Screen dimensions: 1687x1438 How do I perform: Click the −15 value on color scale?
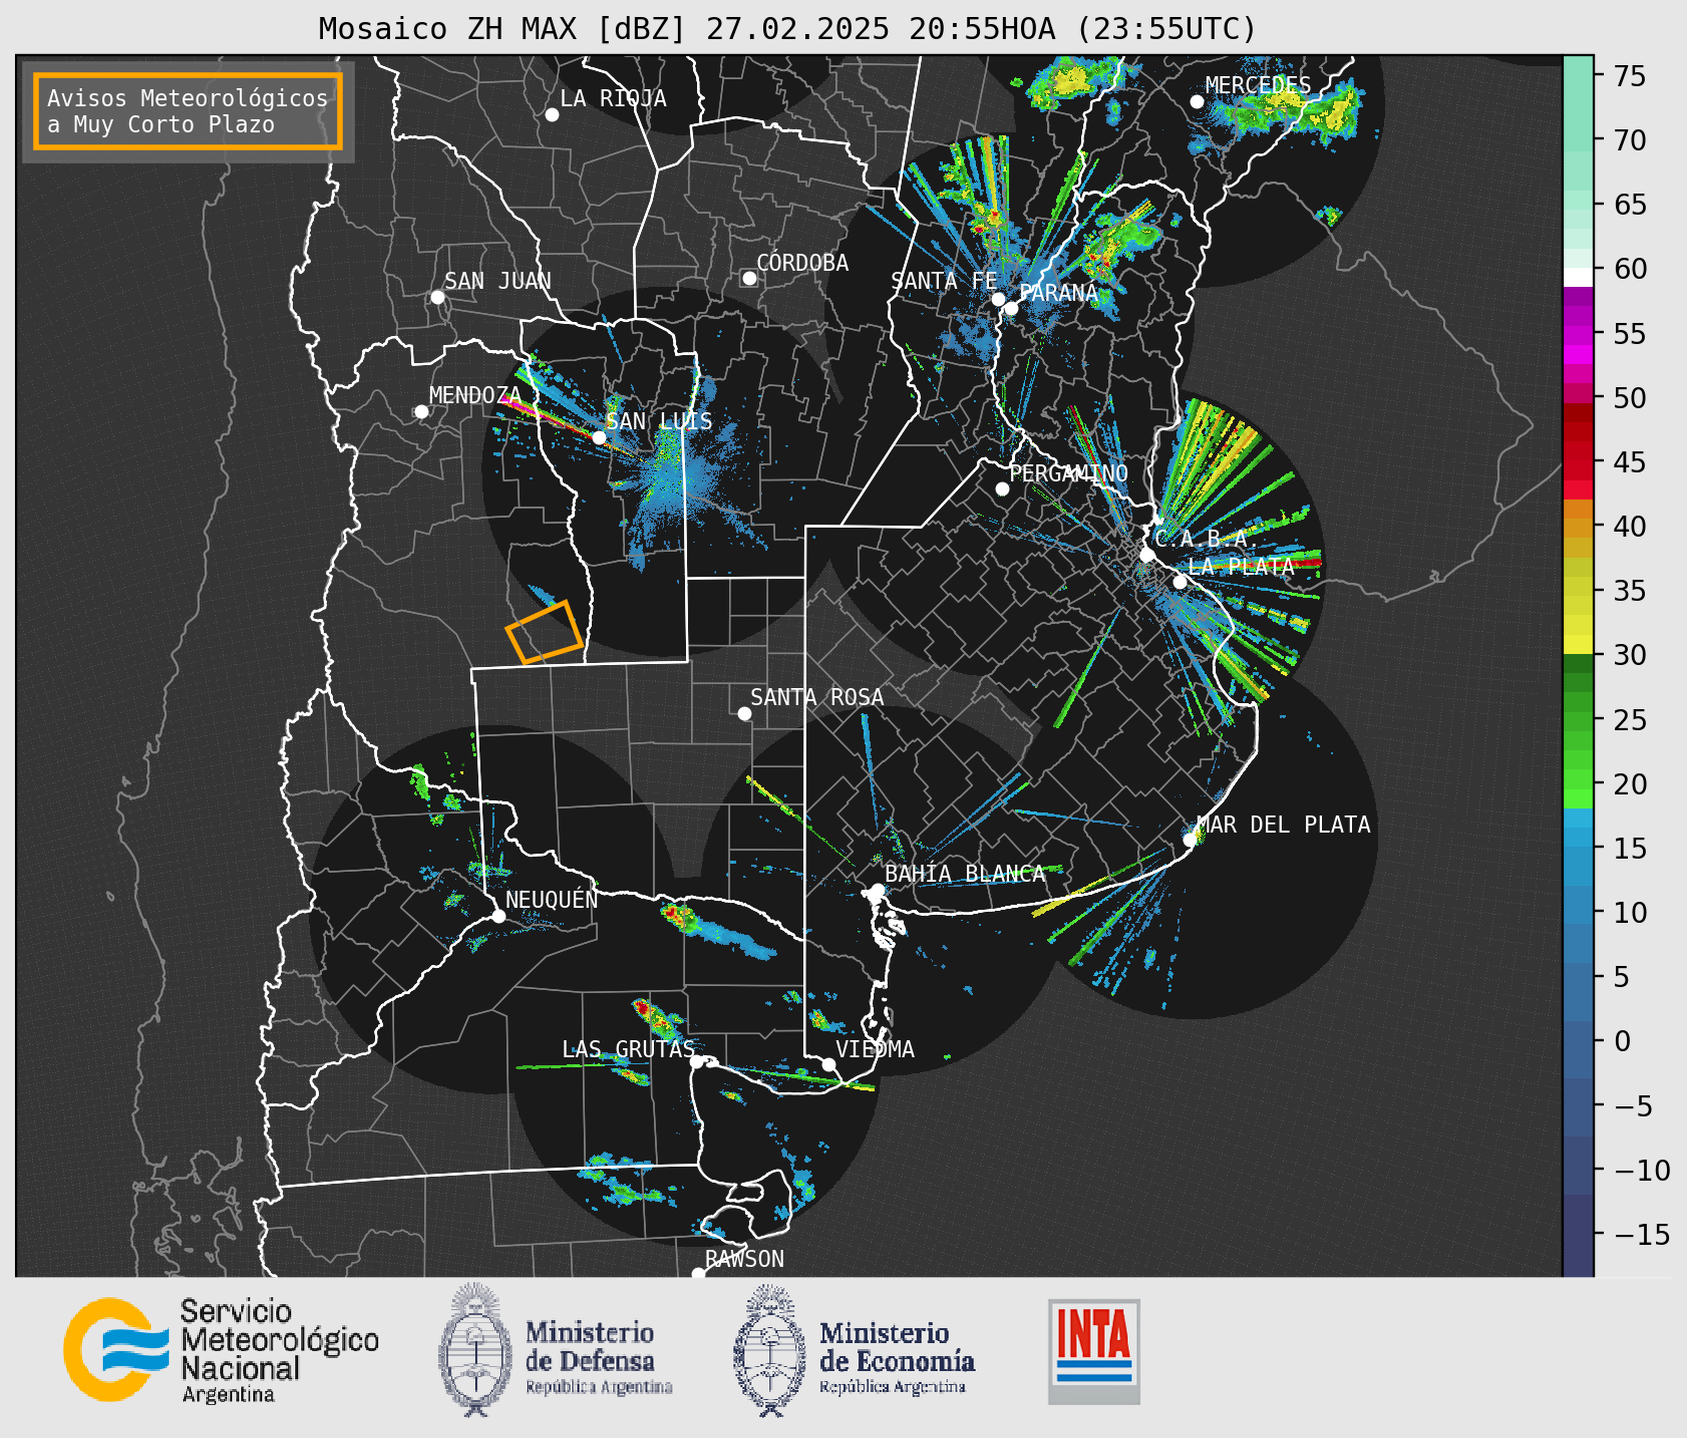(1641, 1234)
